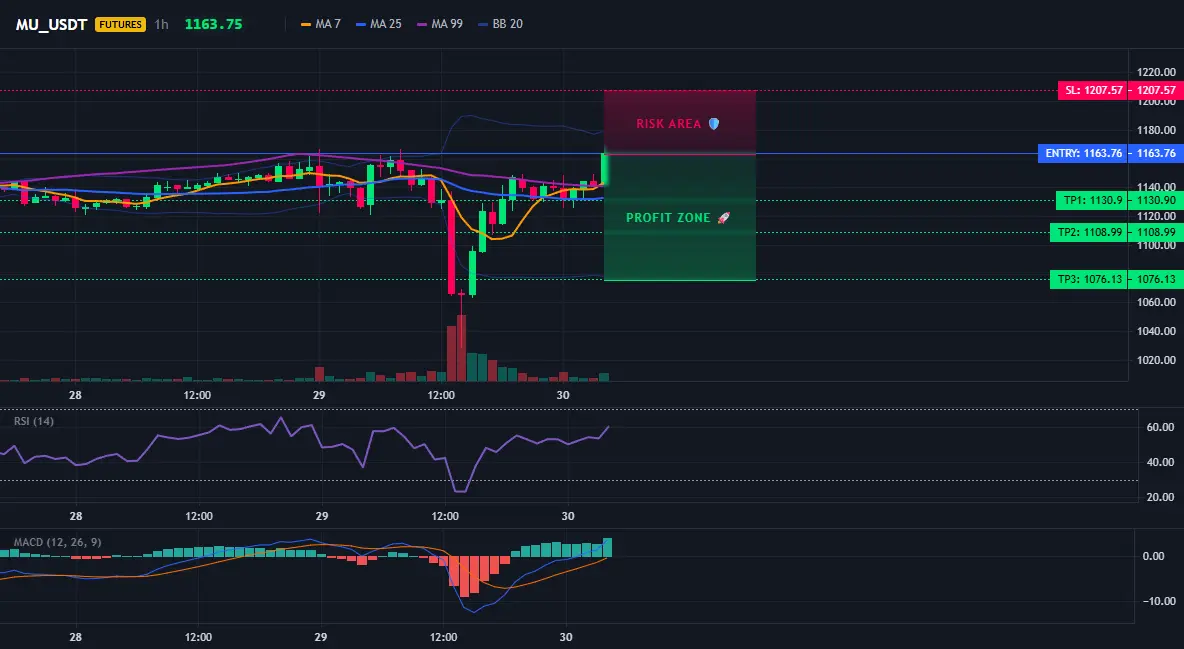Screen dimensions: 1184x649
Task: Click the SL: 1207.57 price label
Action: 1093,91
